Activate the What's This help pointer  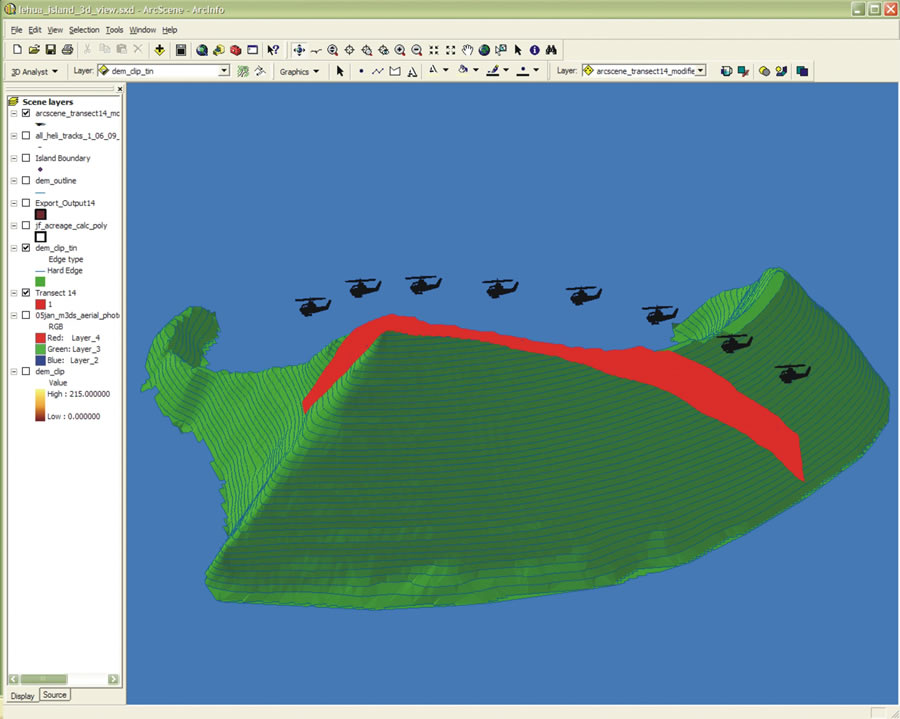pyautogui.click(x=273, y=50)
